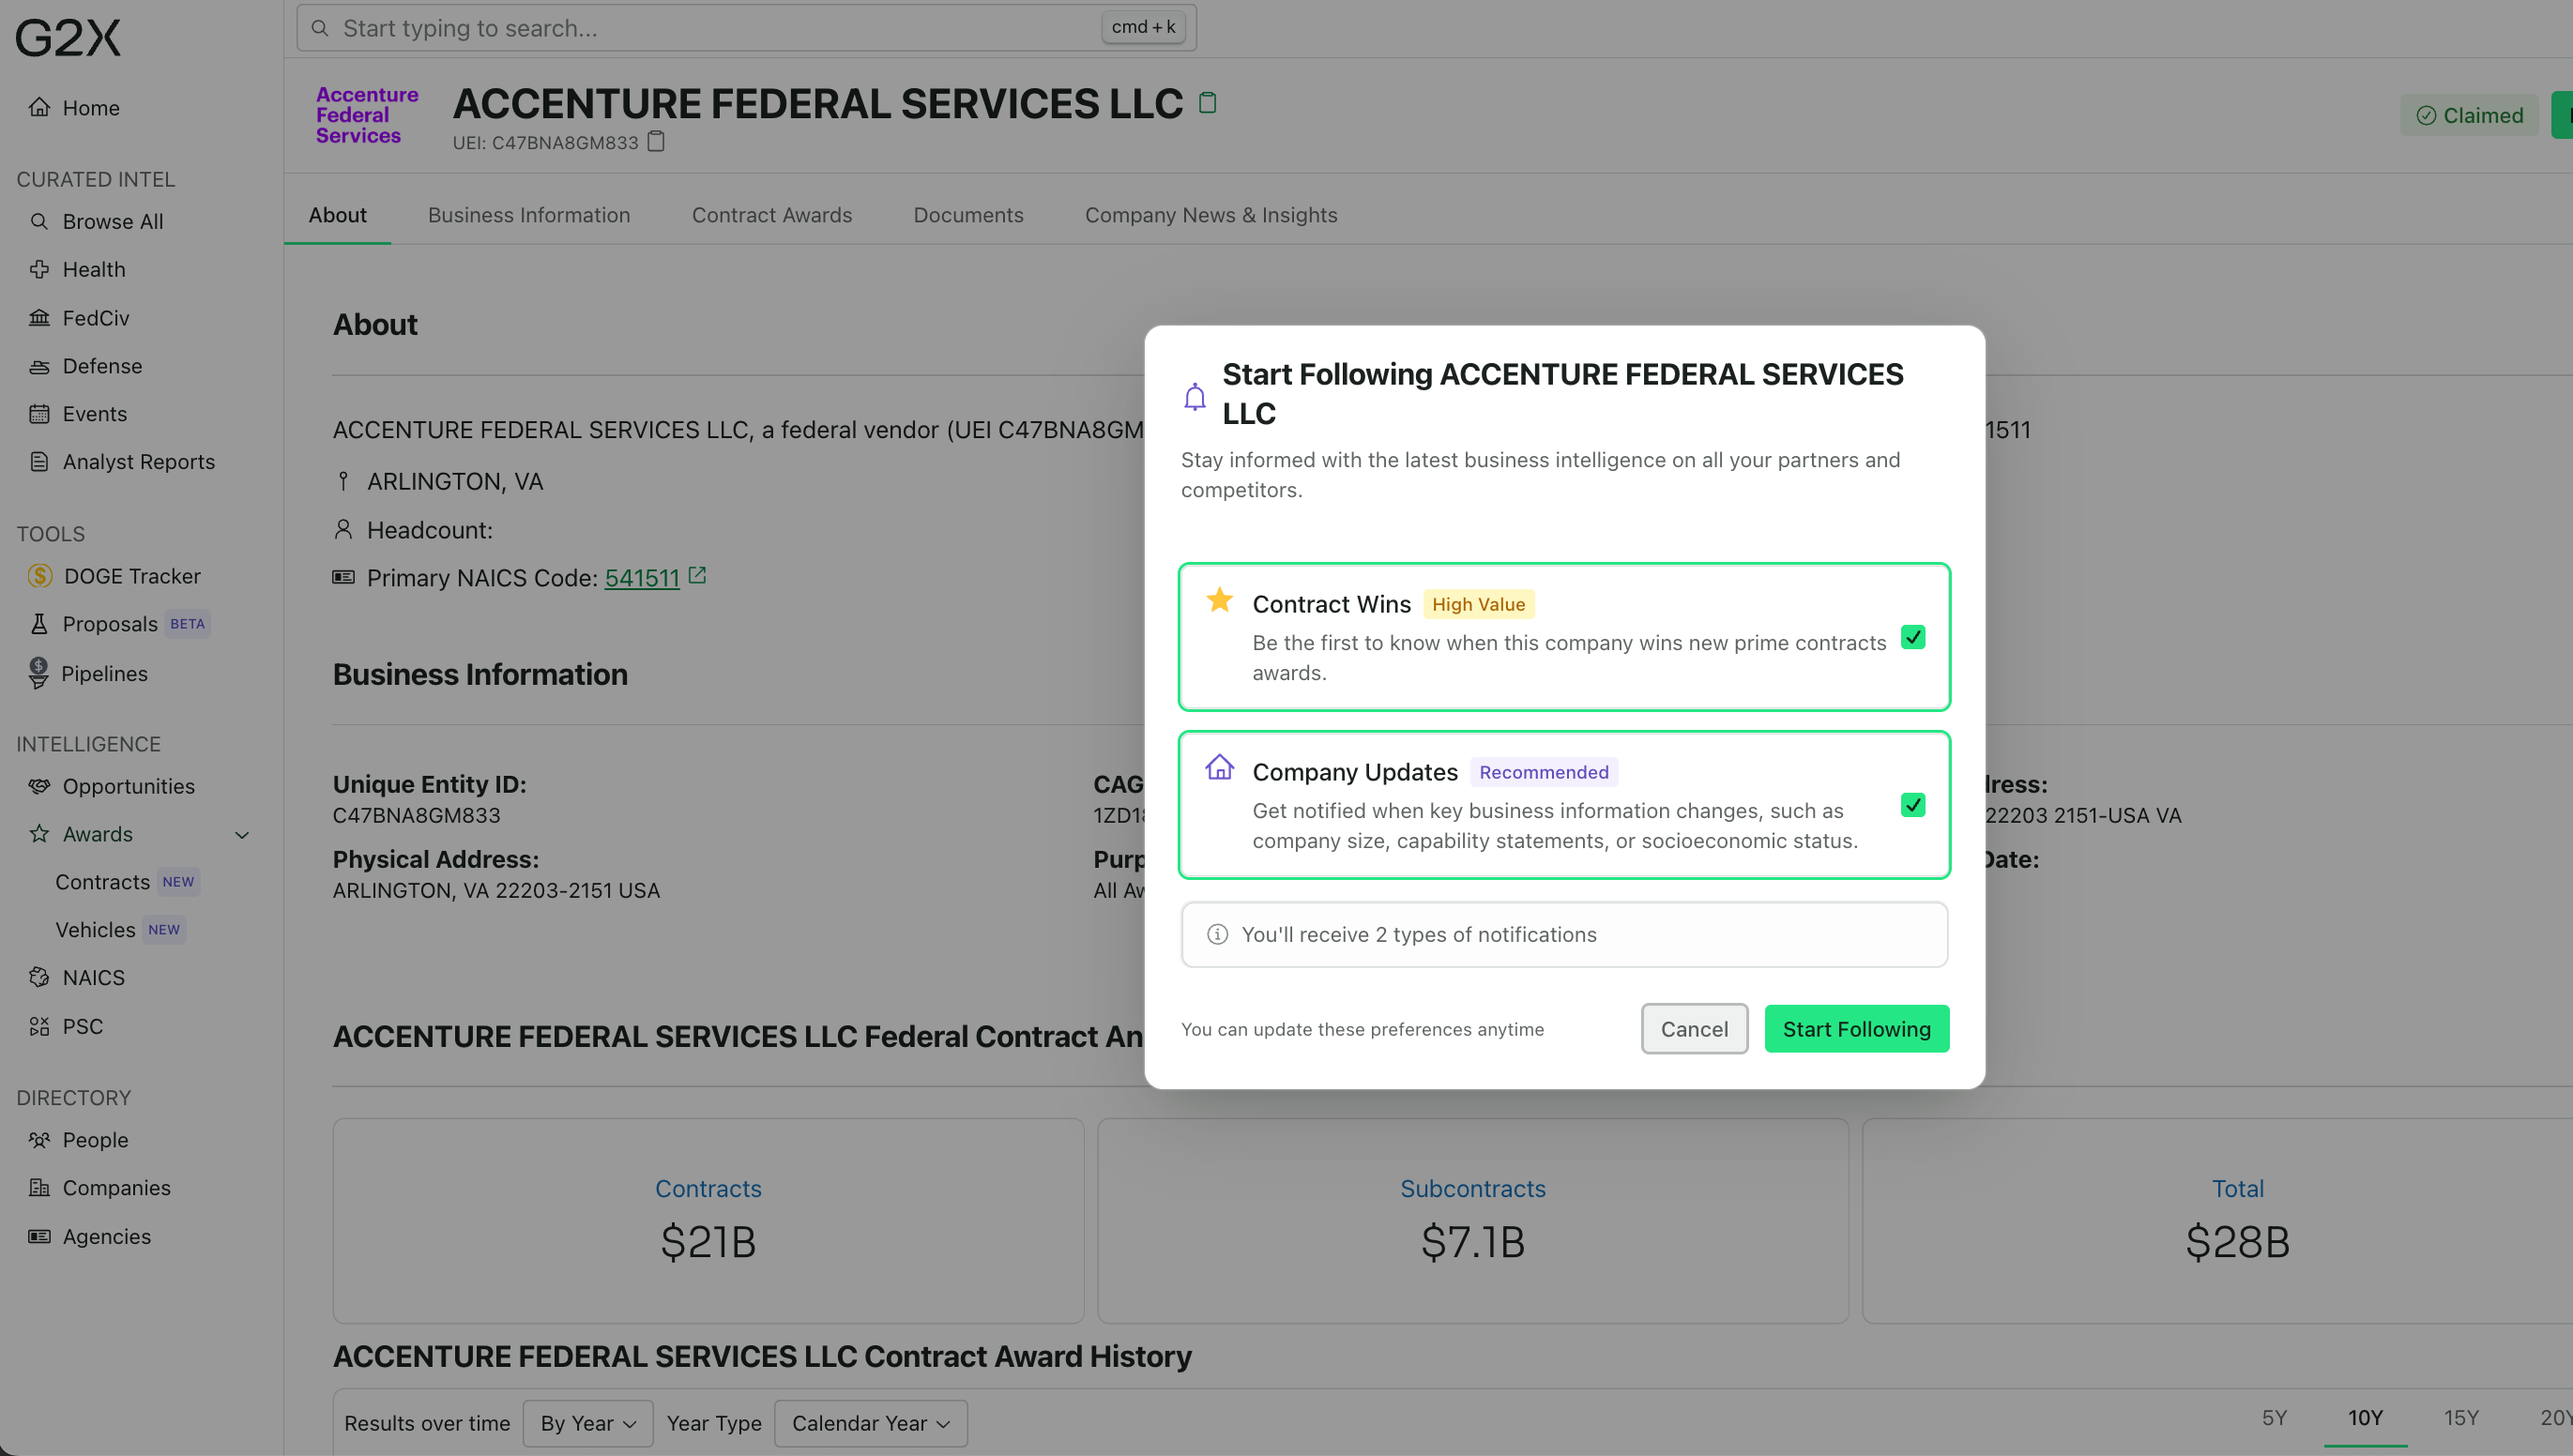Open the Documents tab
The height and width of the screenshot is (1456, 2573).
point(968,215)
